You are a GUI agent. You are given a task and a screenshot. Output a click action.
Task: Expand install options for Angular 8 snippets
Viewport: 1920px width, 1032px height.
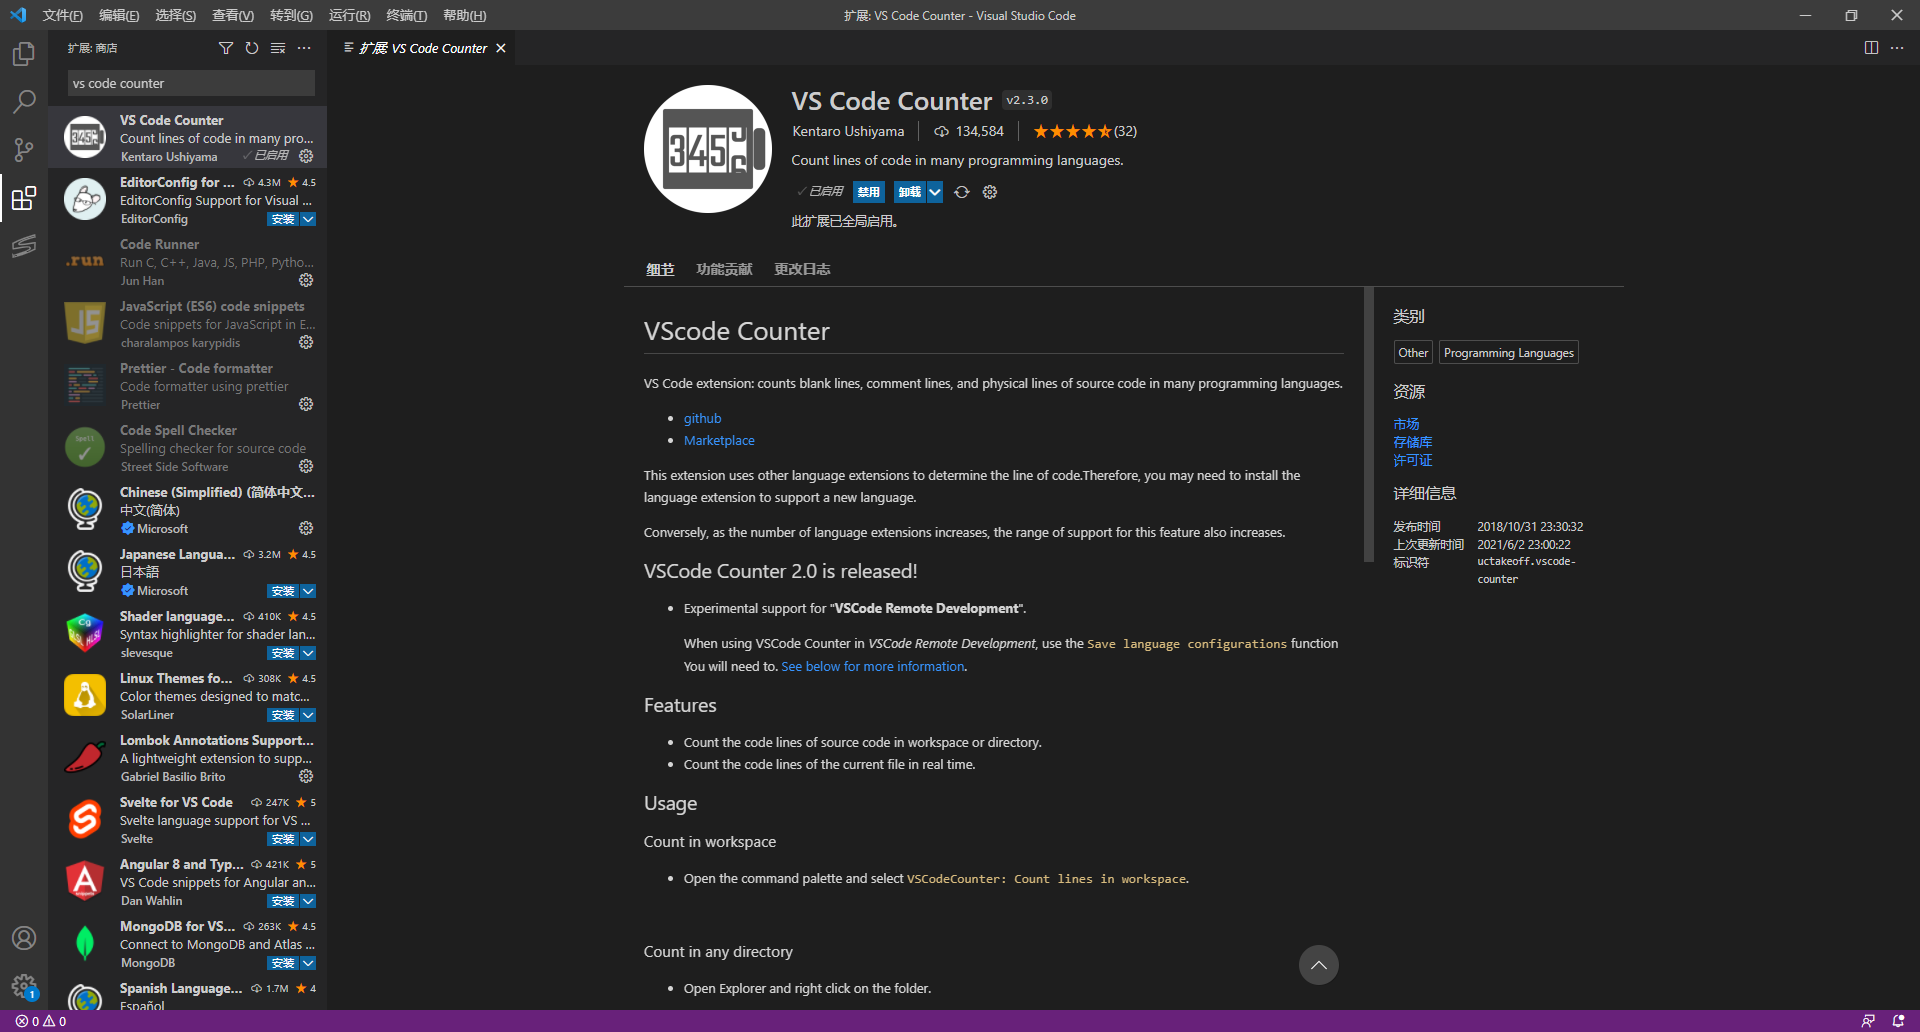click(308, 901)
